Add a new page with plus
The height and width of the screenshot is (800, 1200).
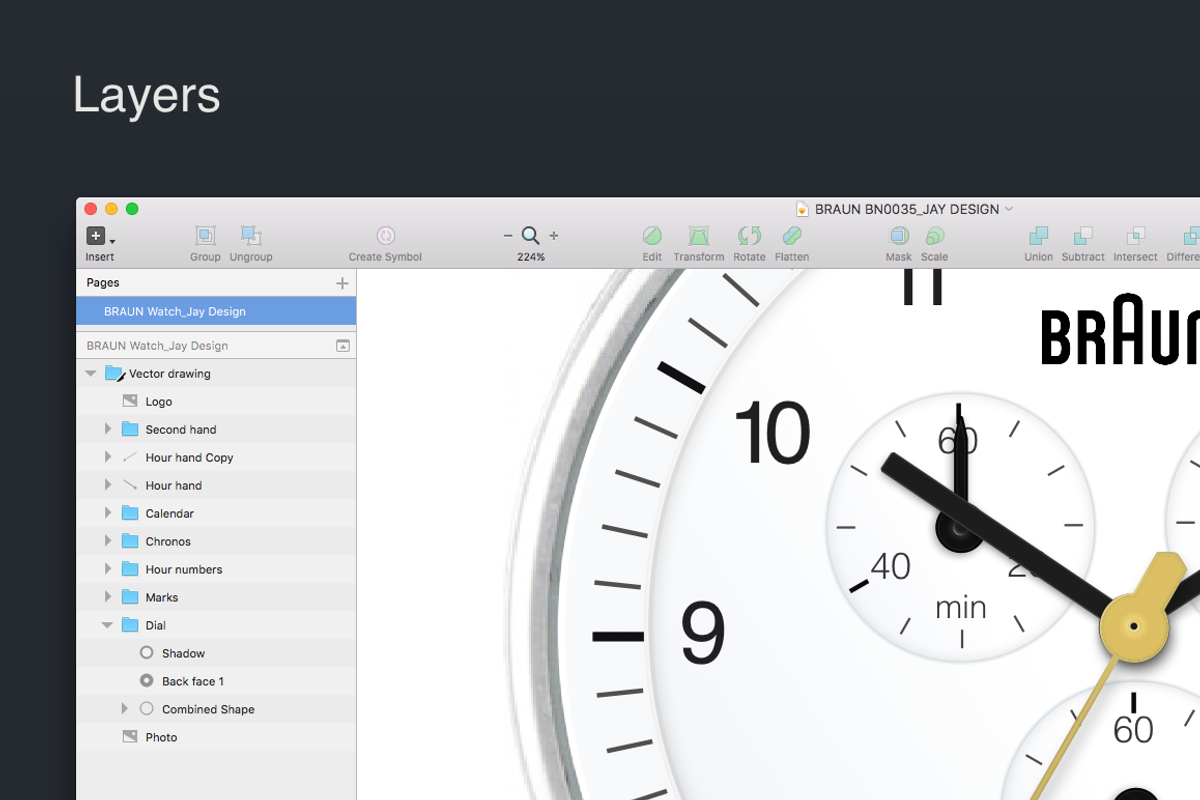[x=342, y=283]
